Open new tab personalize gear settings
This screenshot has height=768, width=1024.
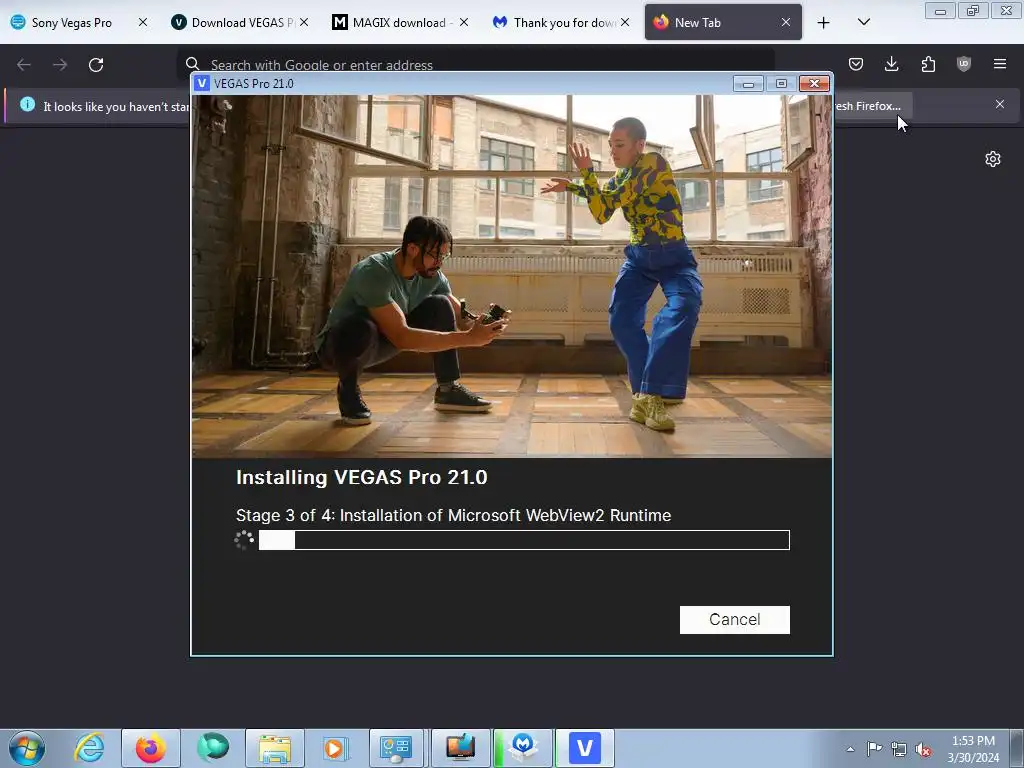click(x=993, y=159)
